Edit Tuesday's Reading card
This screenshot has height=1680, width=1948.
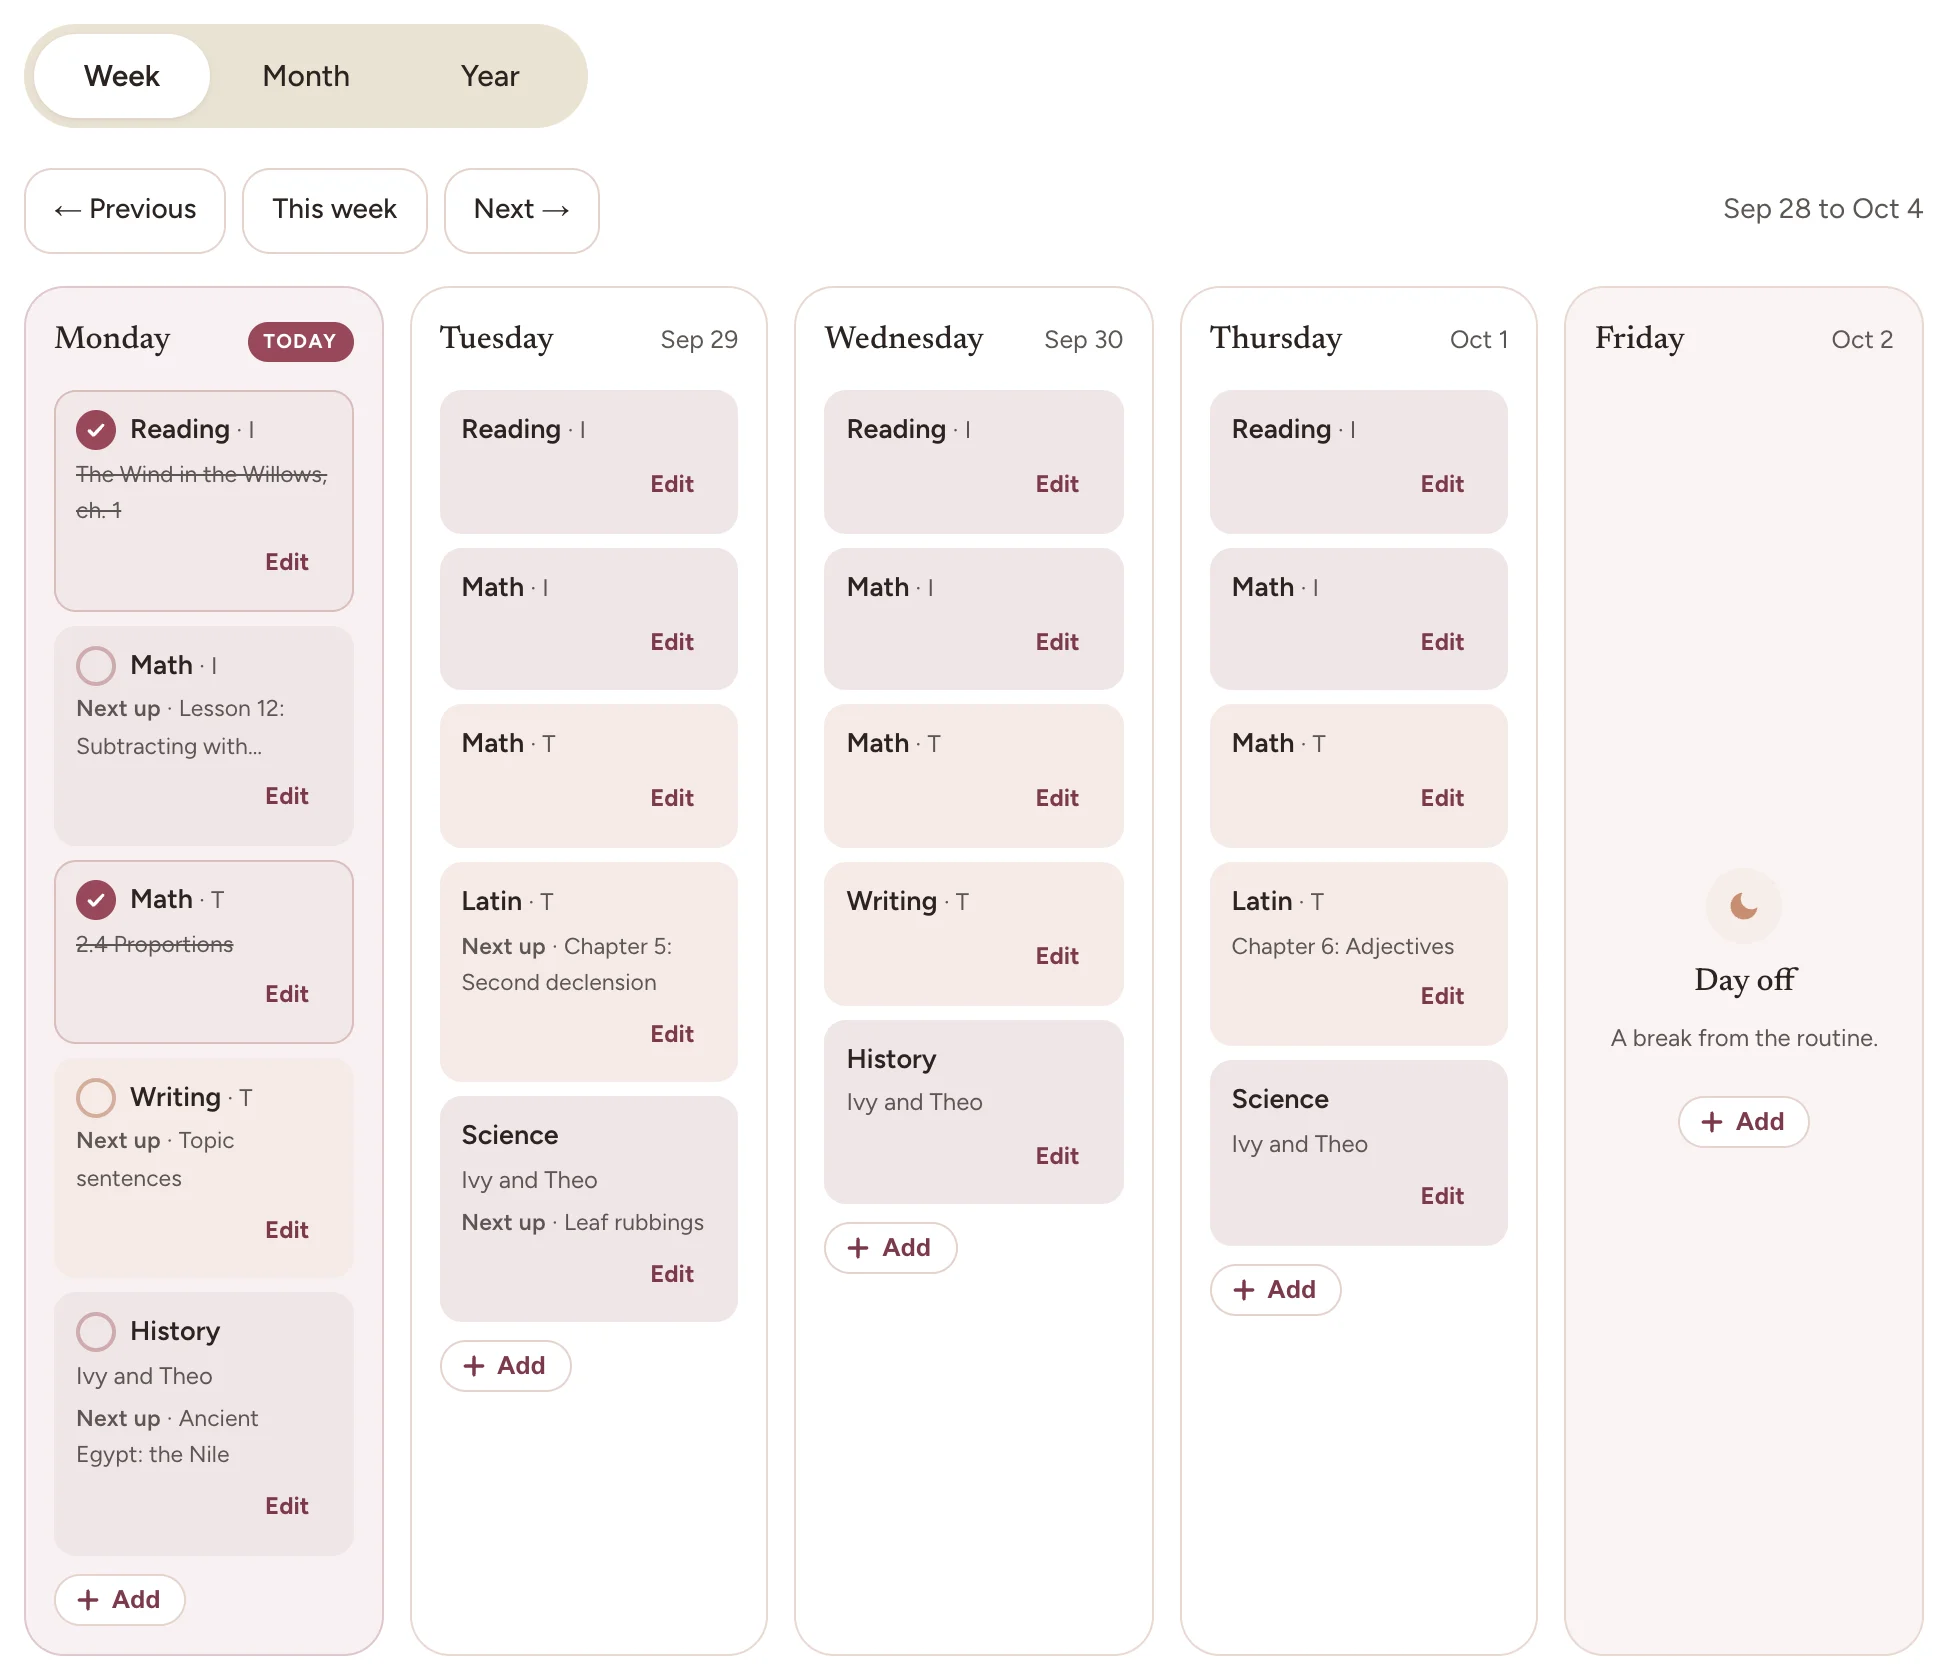[672, 484]
